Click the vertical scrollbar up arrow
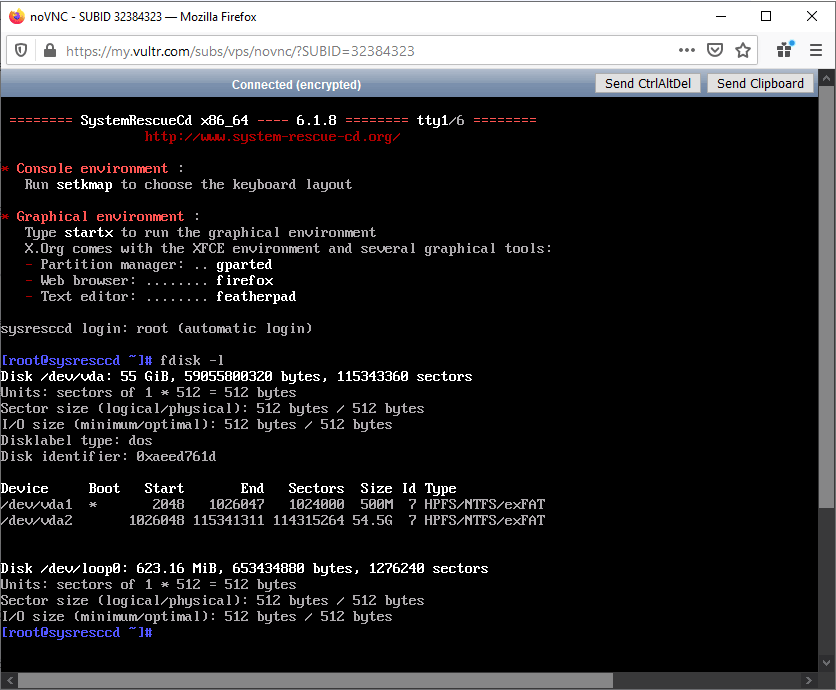Image resolution: width=836 pixels, height=690 pixels. click(826, 78)
